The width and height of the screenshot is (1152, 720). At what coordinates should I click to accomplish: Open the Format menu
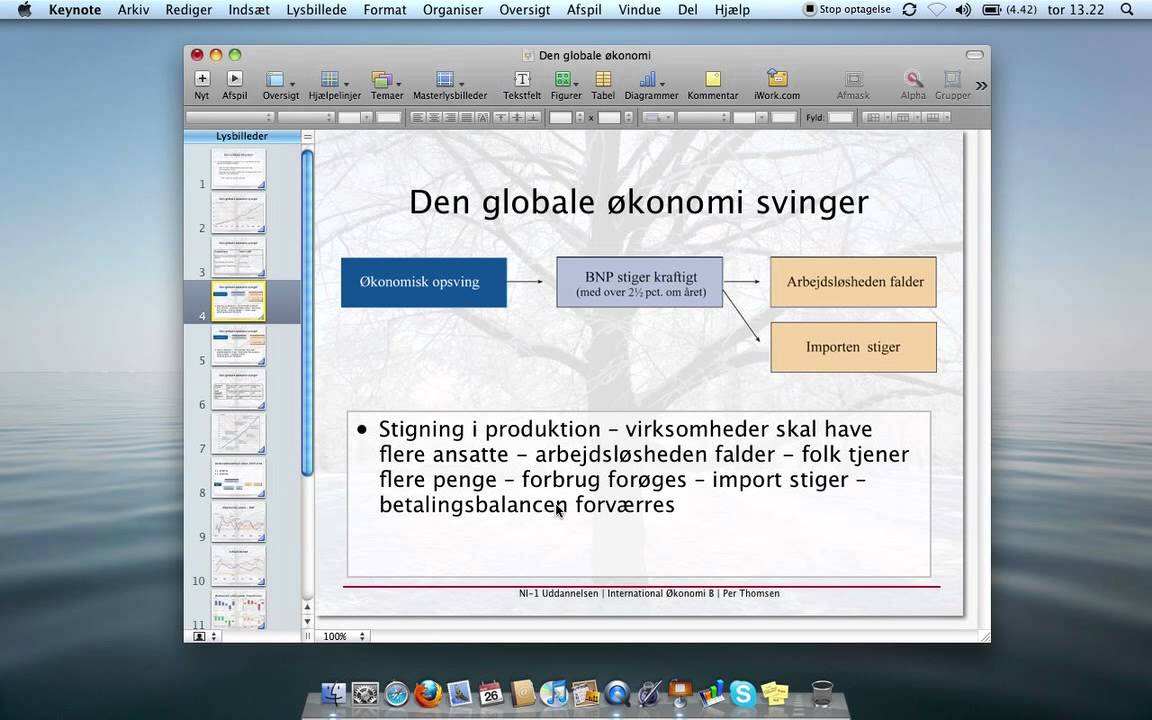click(x=384, y=10)
